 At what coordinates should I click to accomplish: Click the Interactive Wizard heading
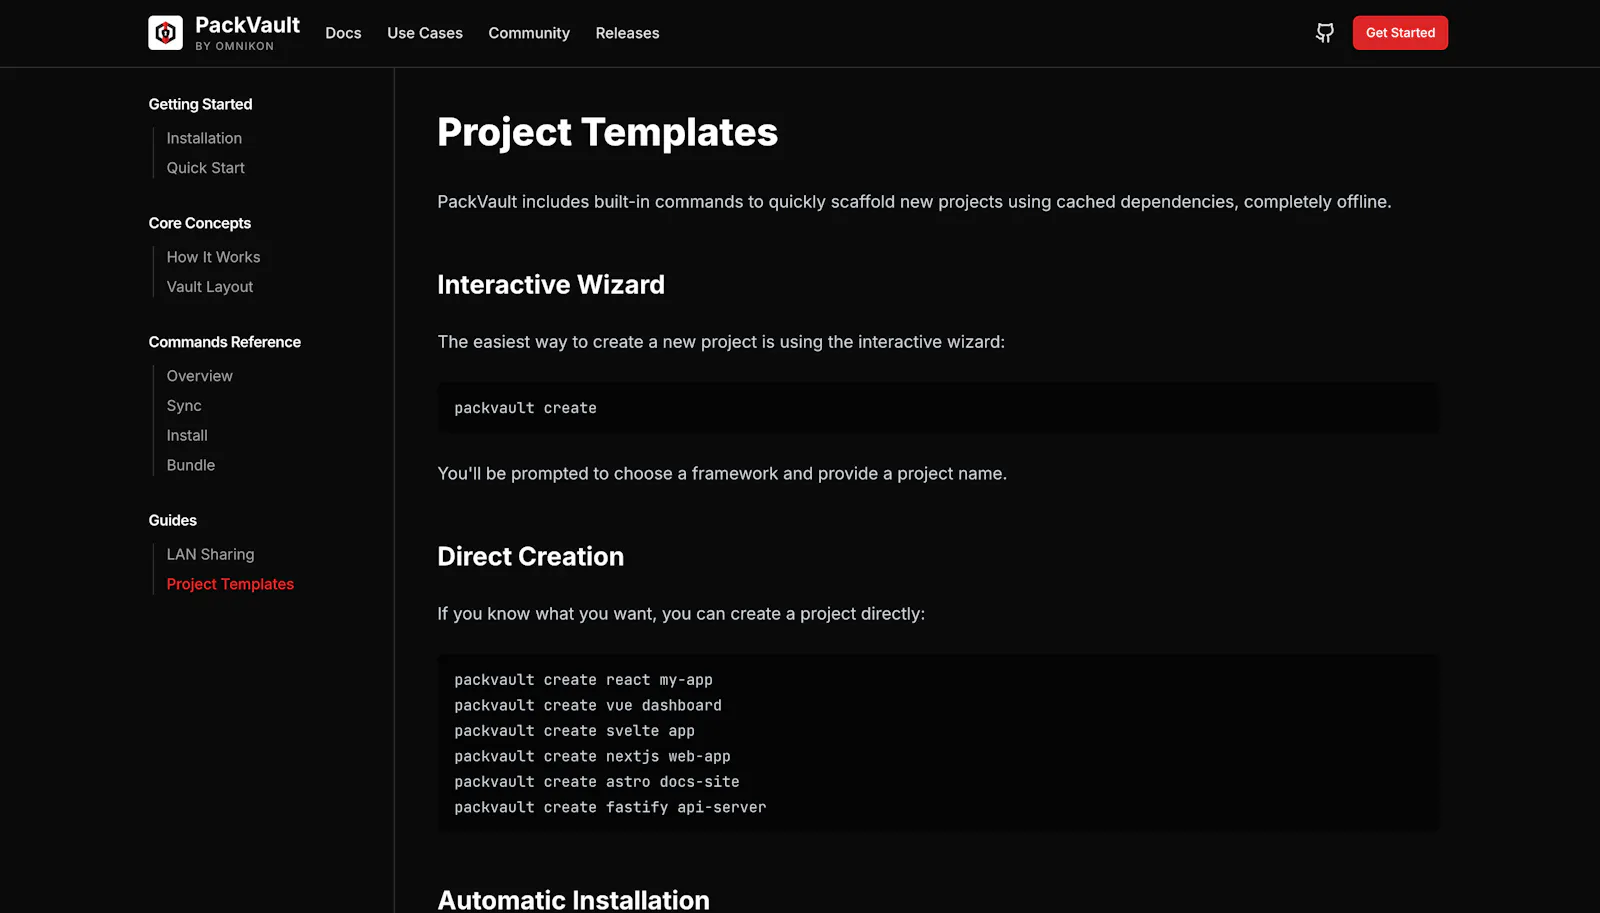(x=551, y=285)
